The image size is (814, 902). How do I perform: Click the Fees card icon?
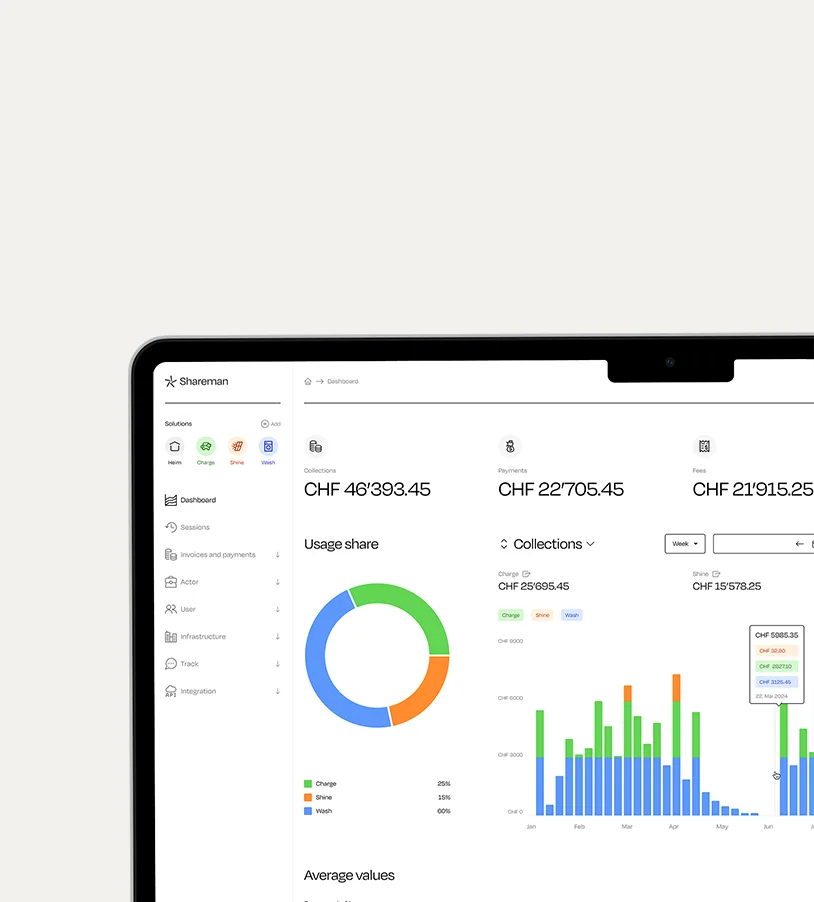coord(703,447)
